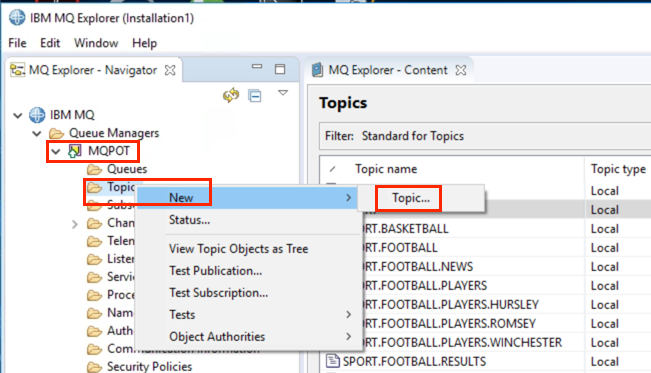The width and height of the screenshot is (651, 373).
Task: Click the Queues folder icon
Action: click(94, 169)
